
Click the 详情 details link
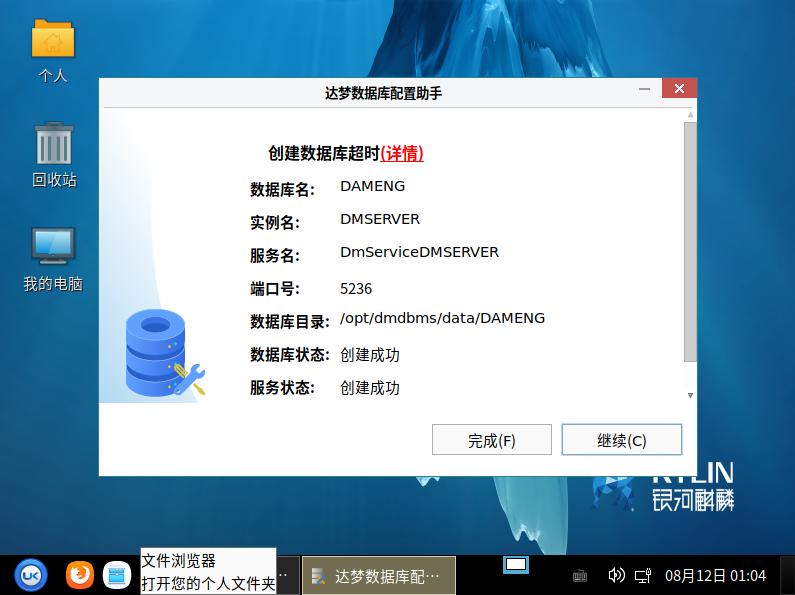click(x=402, y=153)
